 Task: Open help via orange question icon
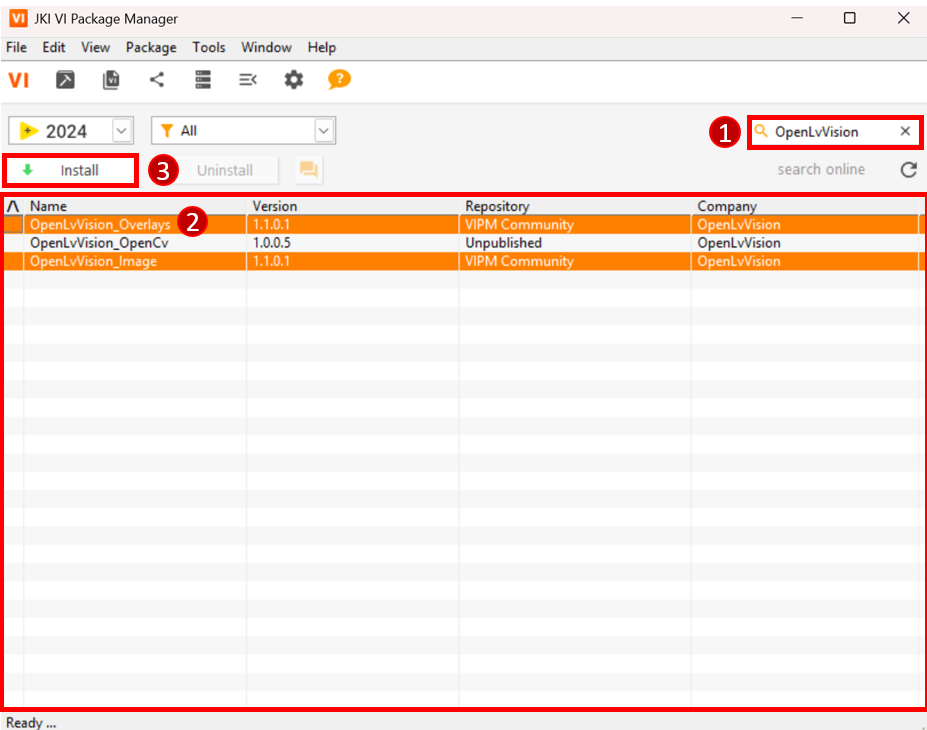[340, 79]
